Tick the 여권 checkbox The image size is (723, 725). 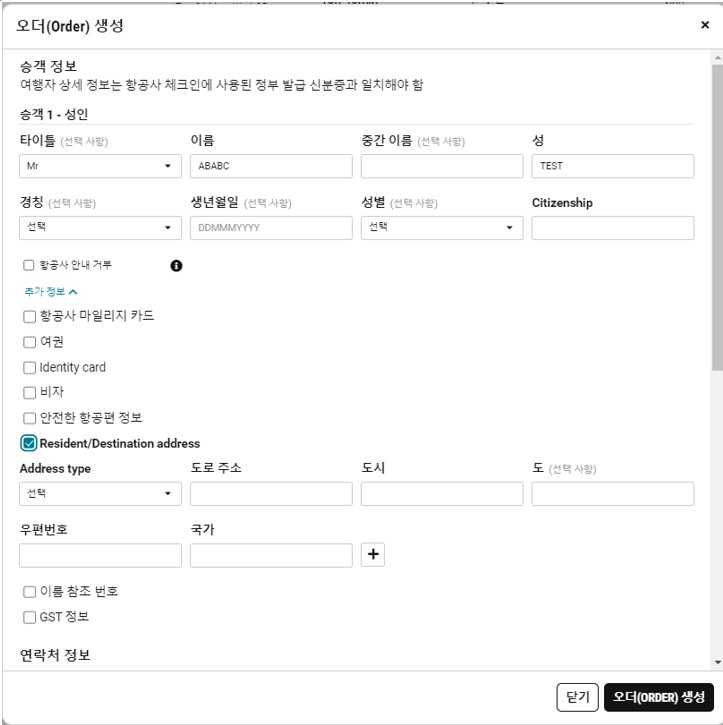point(29,342)
